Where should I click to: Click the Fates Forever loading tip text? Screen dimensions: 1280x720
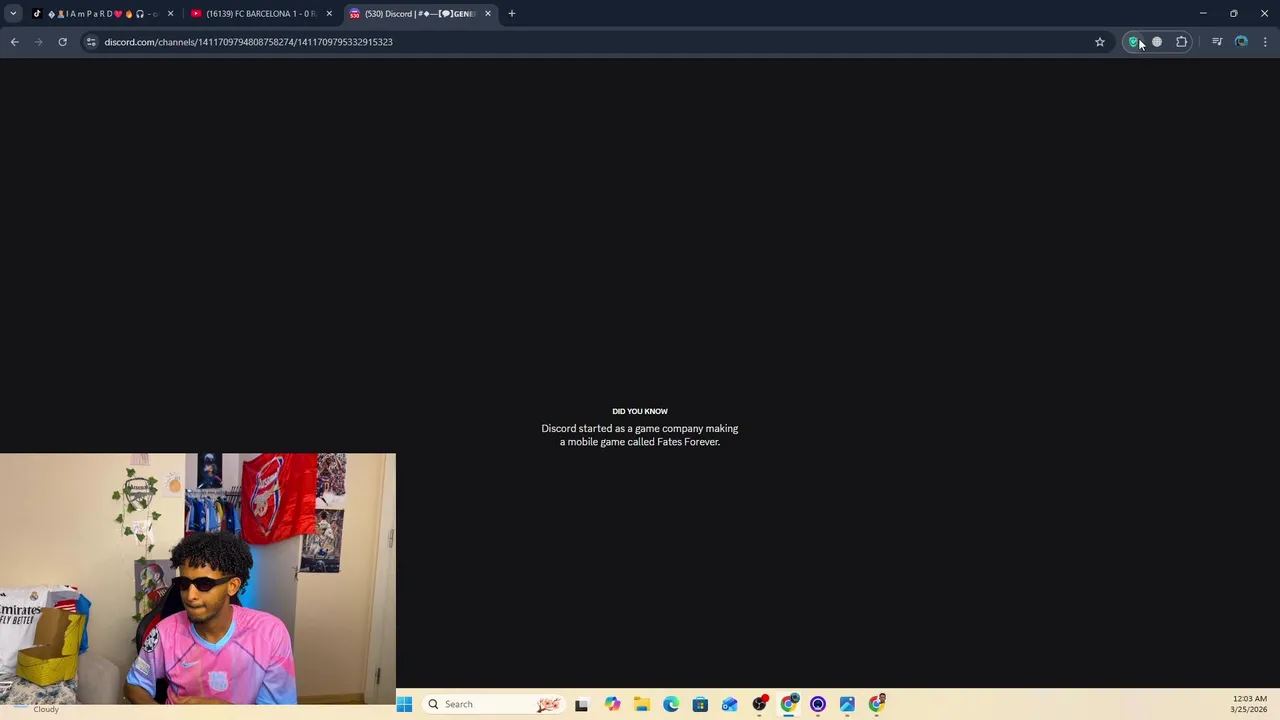(640, 435)
